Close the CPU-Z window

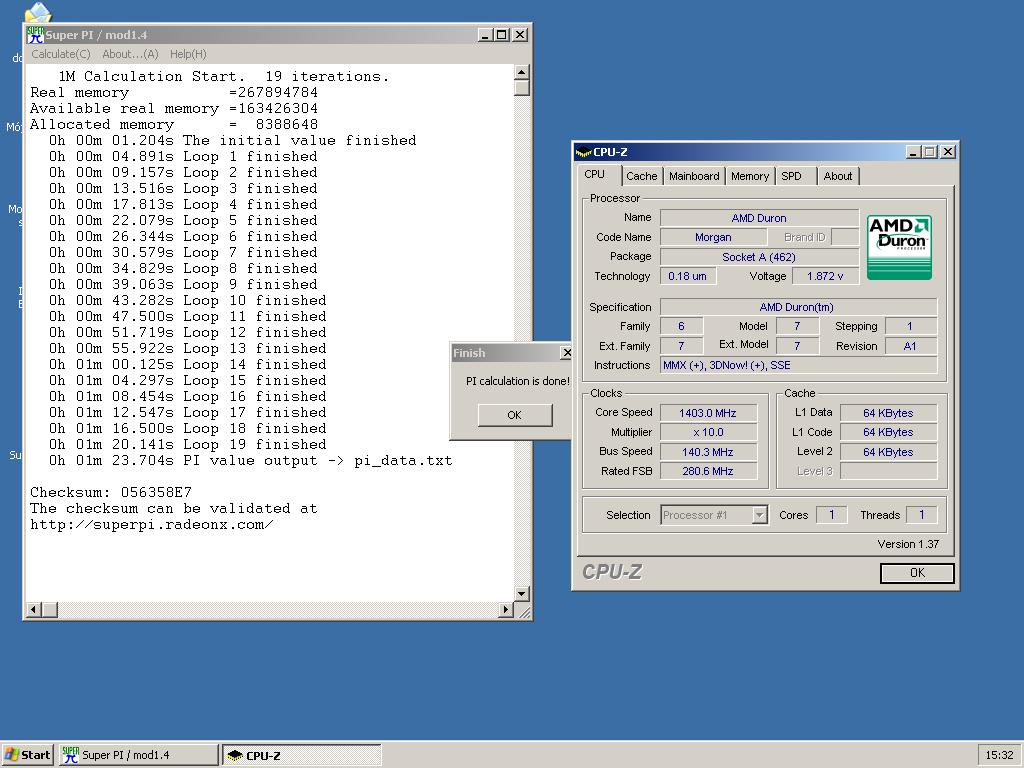click(x=948, y=152)
